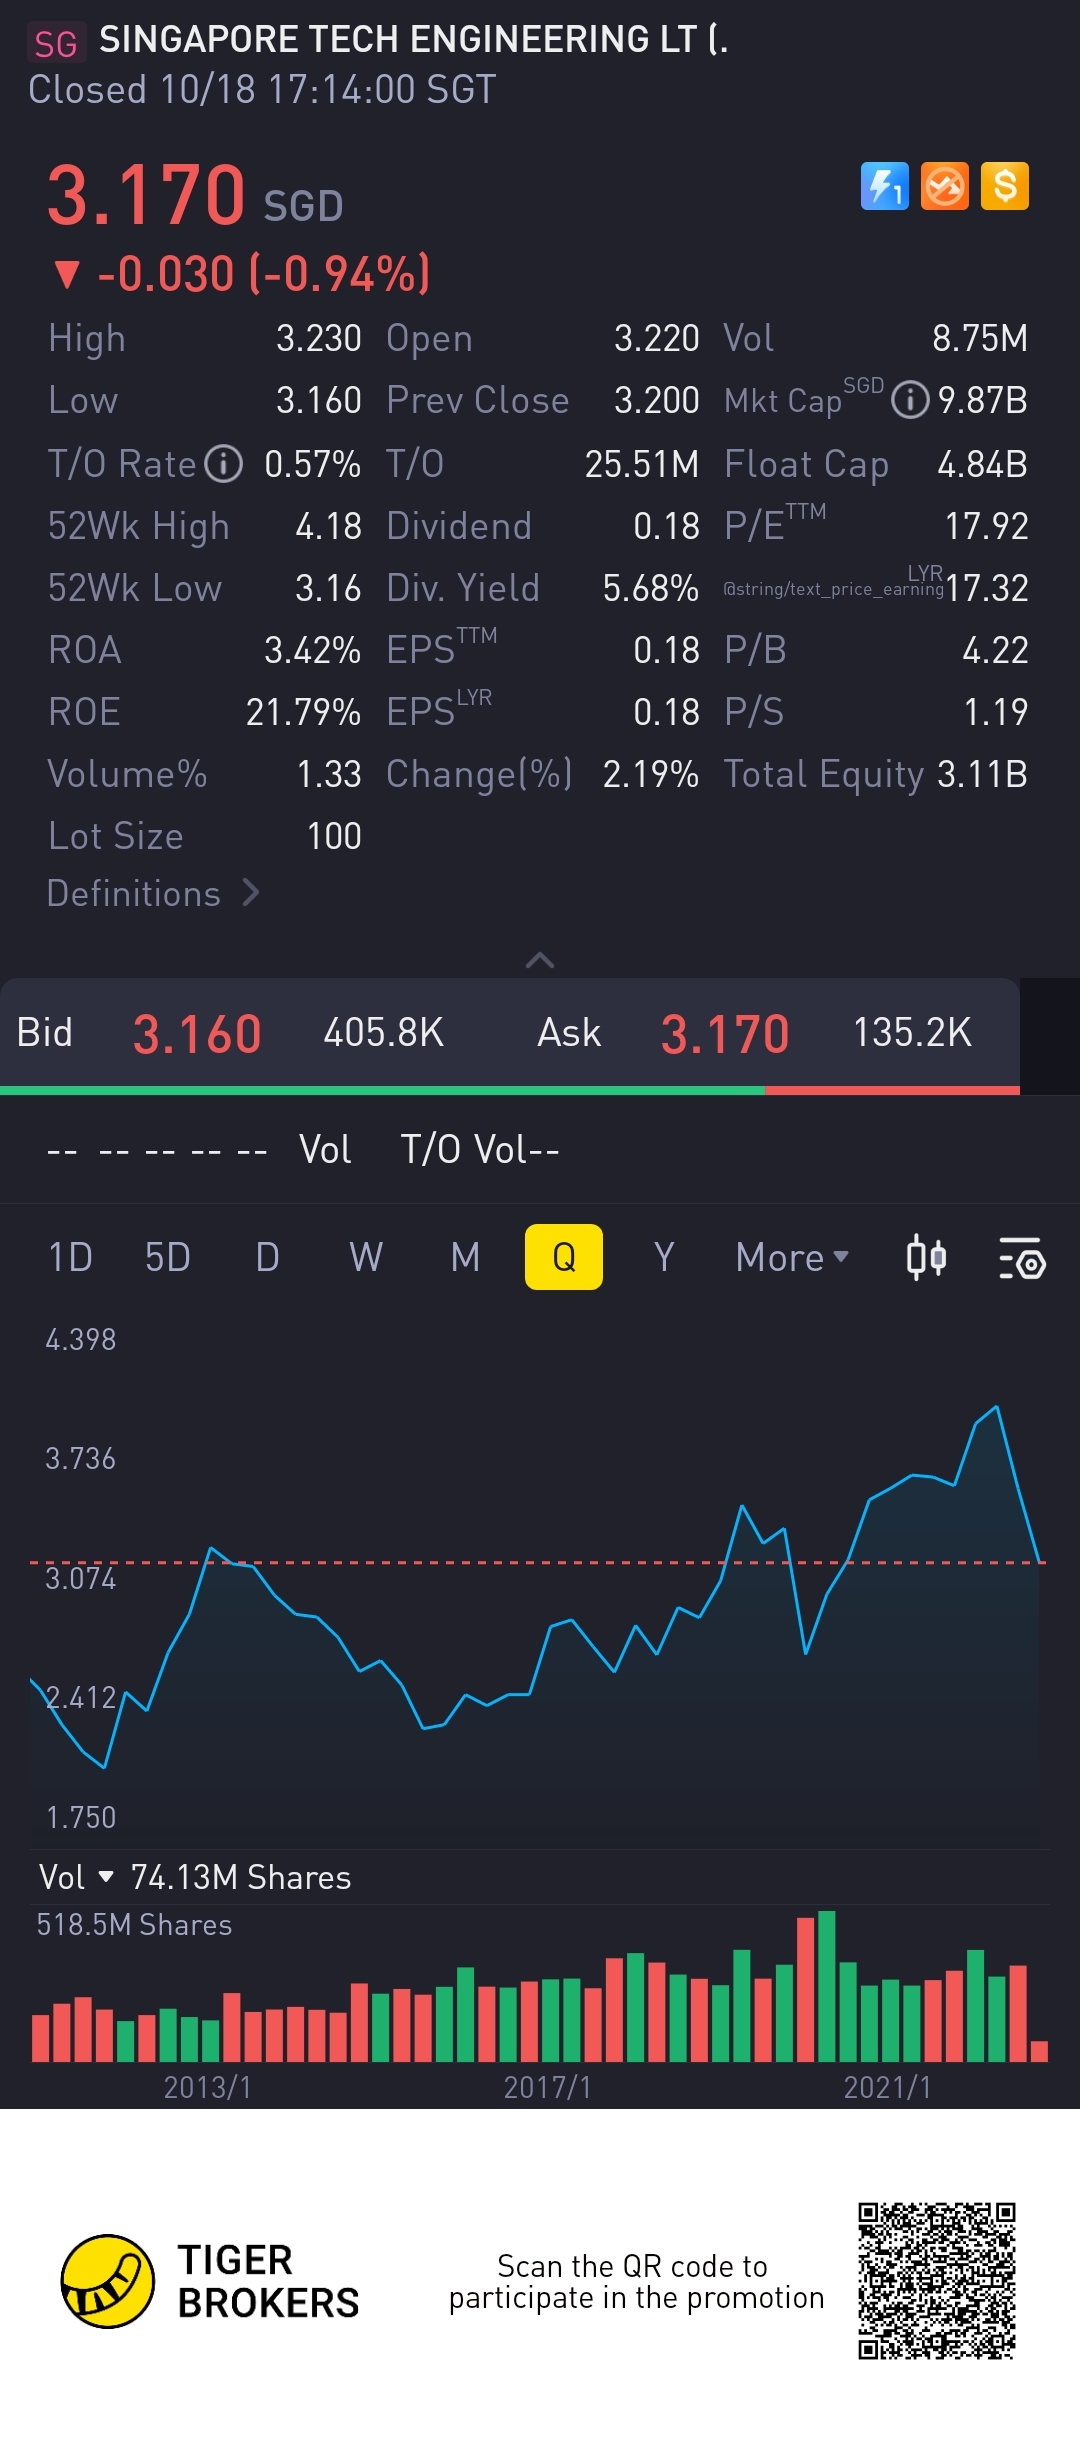Viewport: 1080px width, 2454px height.
Task: Open the Mkt Cap info icon
Action: pyautogui.click(x=910, y=401)
